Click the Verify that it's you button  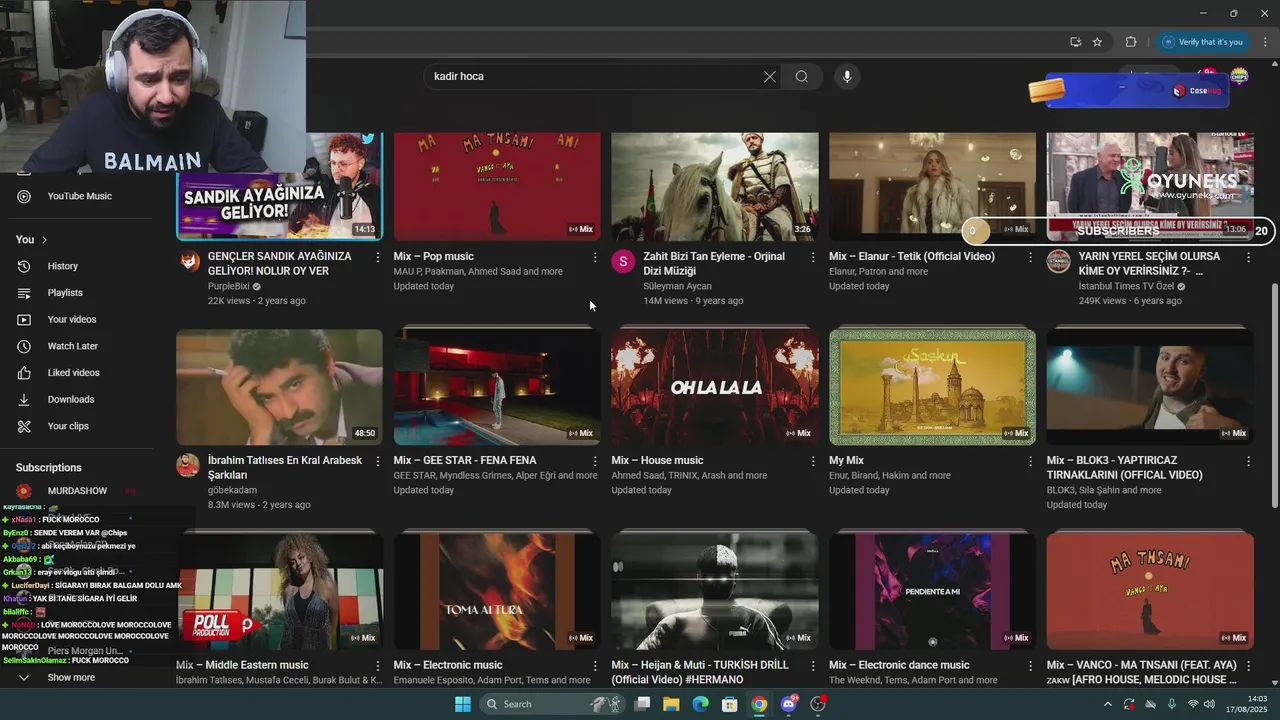pyautogui.click(x=1203, y=42)
